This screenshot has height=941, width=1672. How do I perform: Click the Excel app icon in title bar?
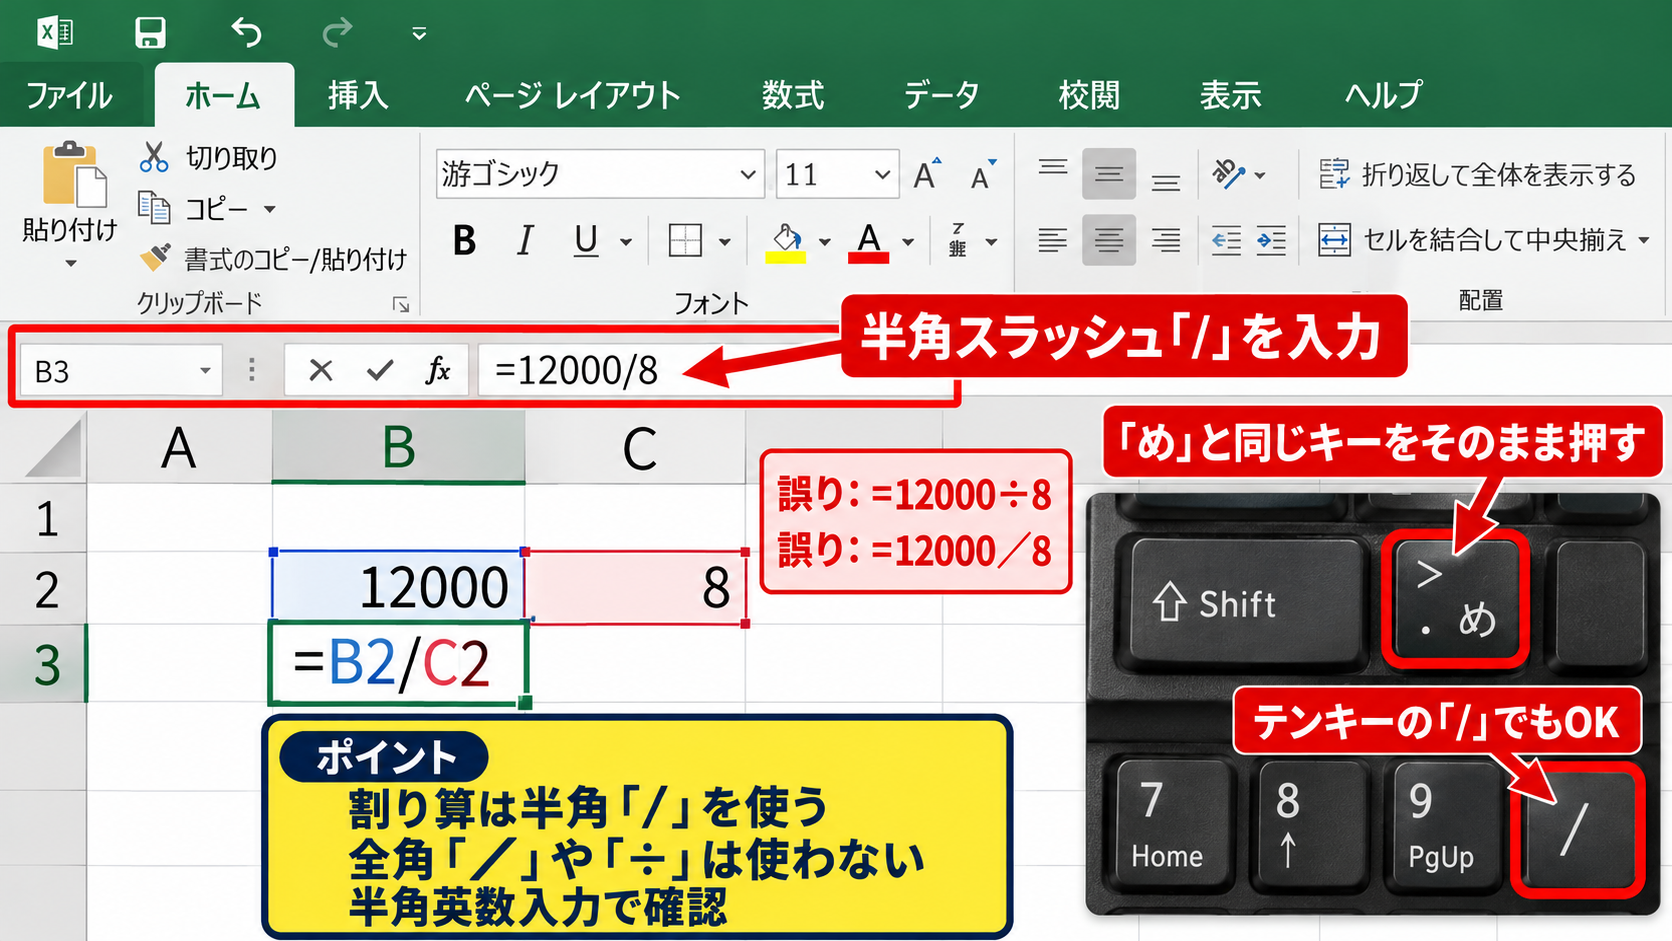point(54,33)
